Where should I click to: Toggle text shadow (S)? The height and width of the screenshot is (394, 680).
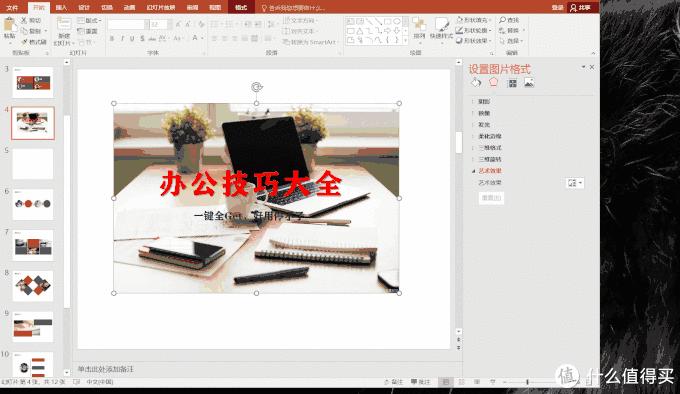point(142,39)
